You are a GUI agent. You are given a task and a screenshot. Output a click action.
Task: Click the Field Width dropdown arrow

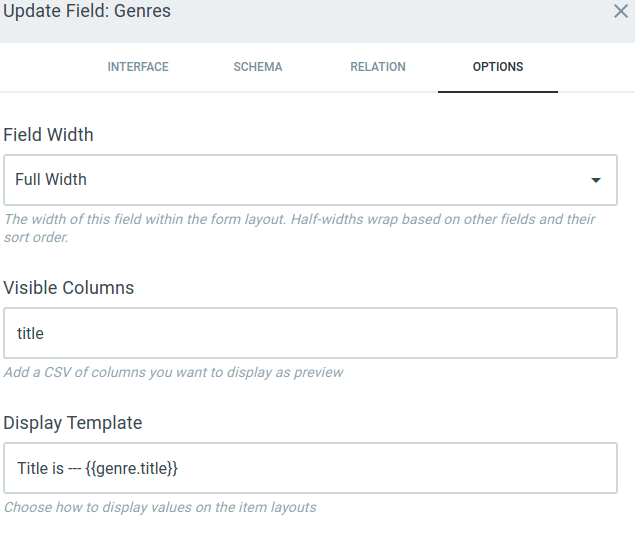[x=596, y=181]
